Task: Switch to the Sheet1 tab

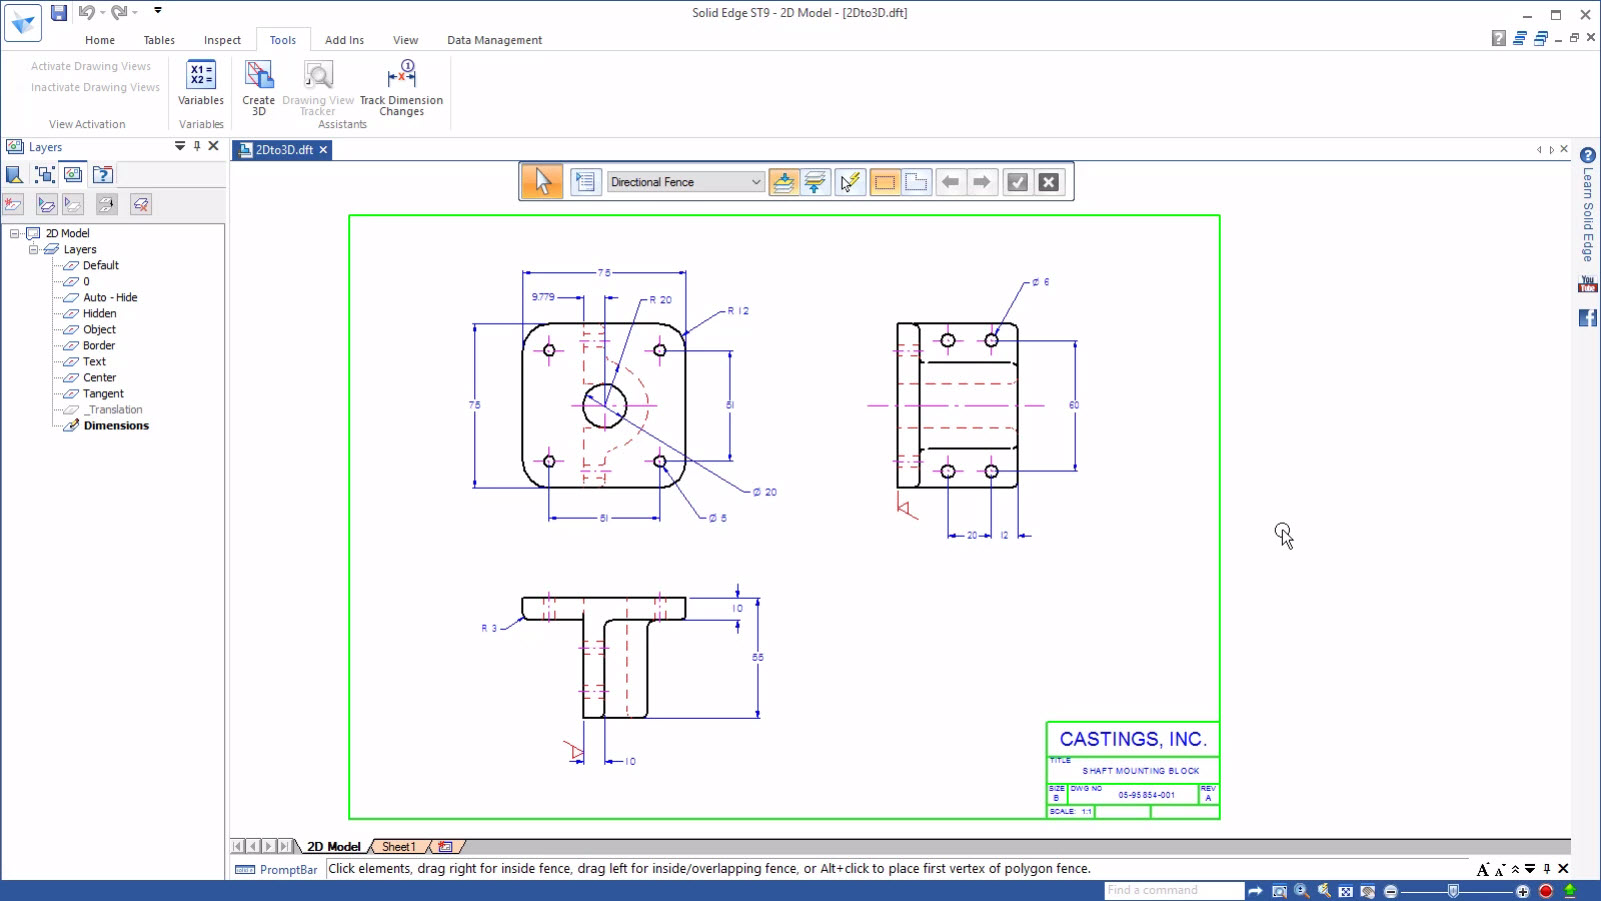Action: pyautogui.click(x=399, y=846)
